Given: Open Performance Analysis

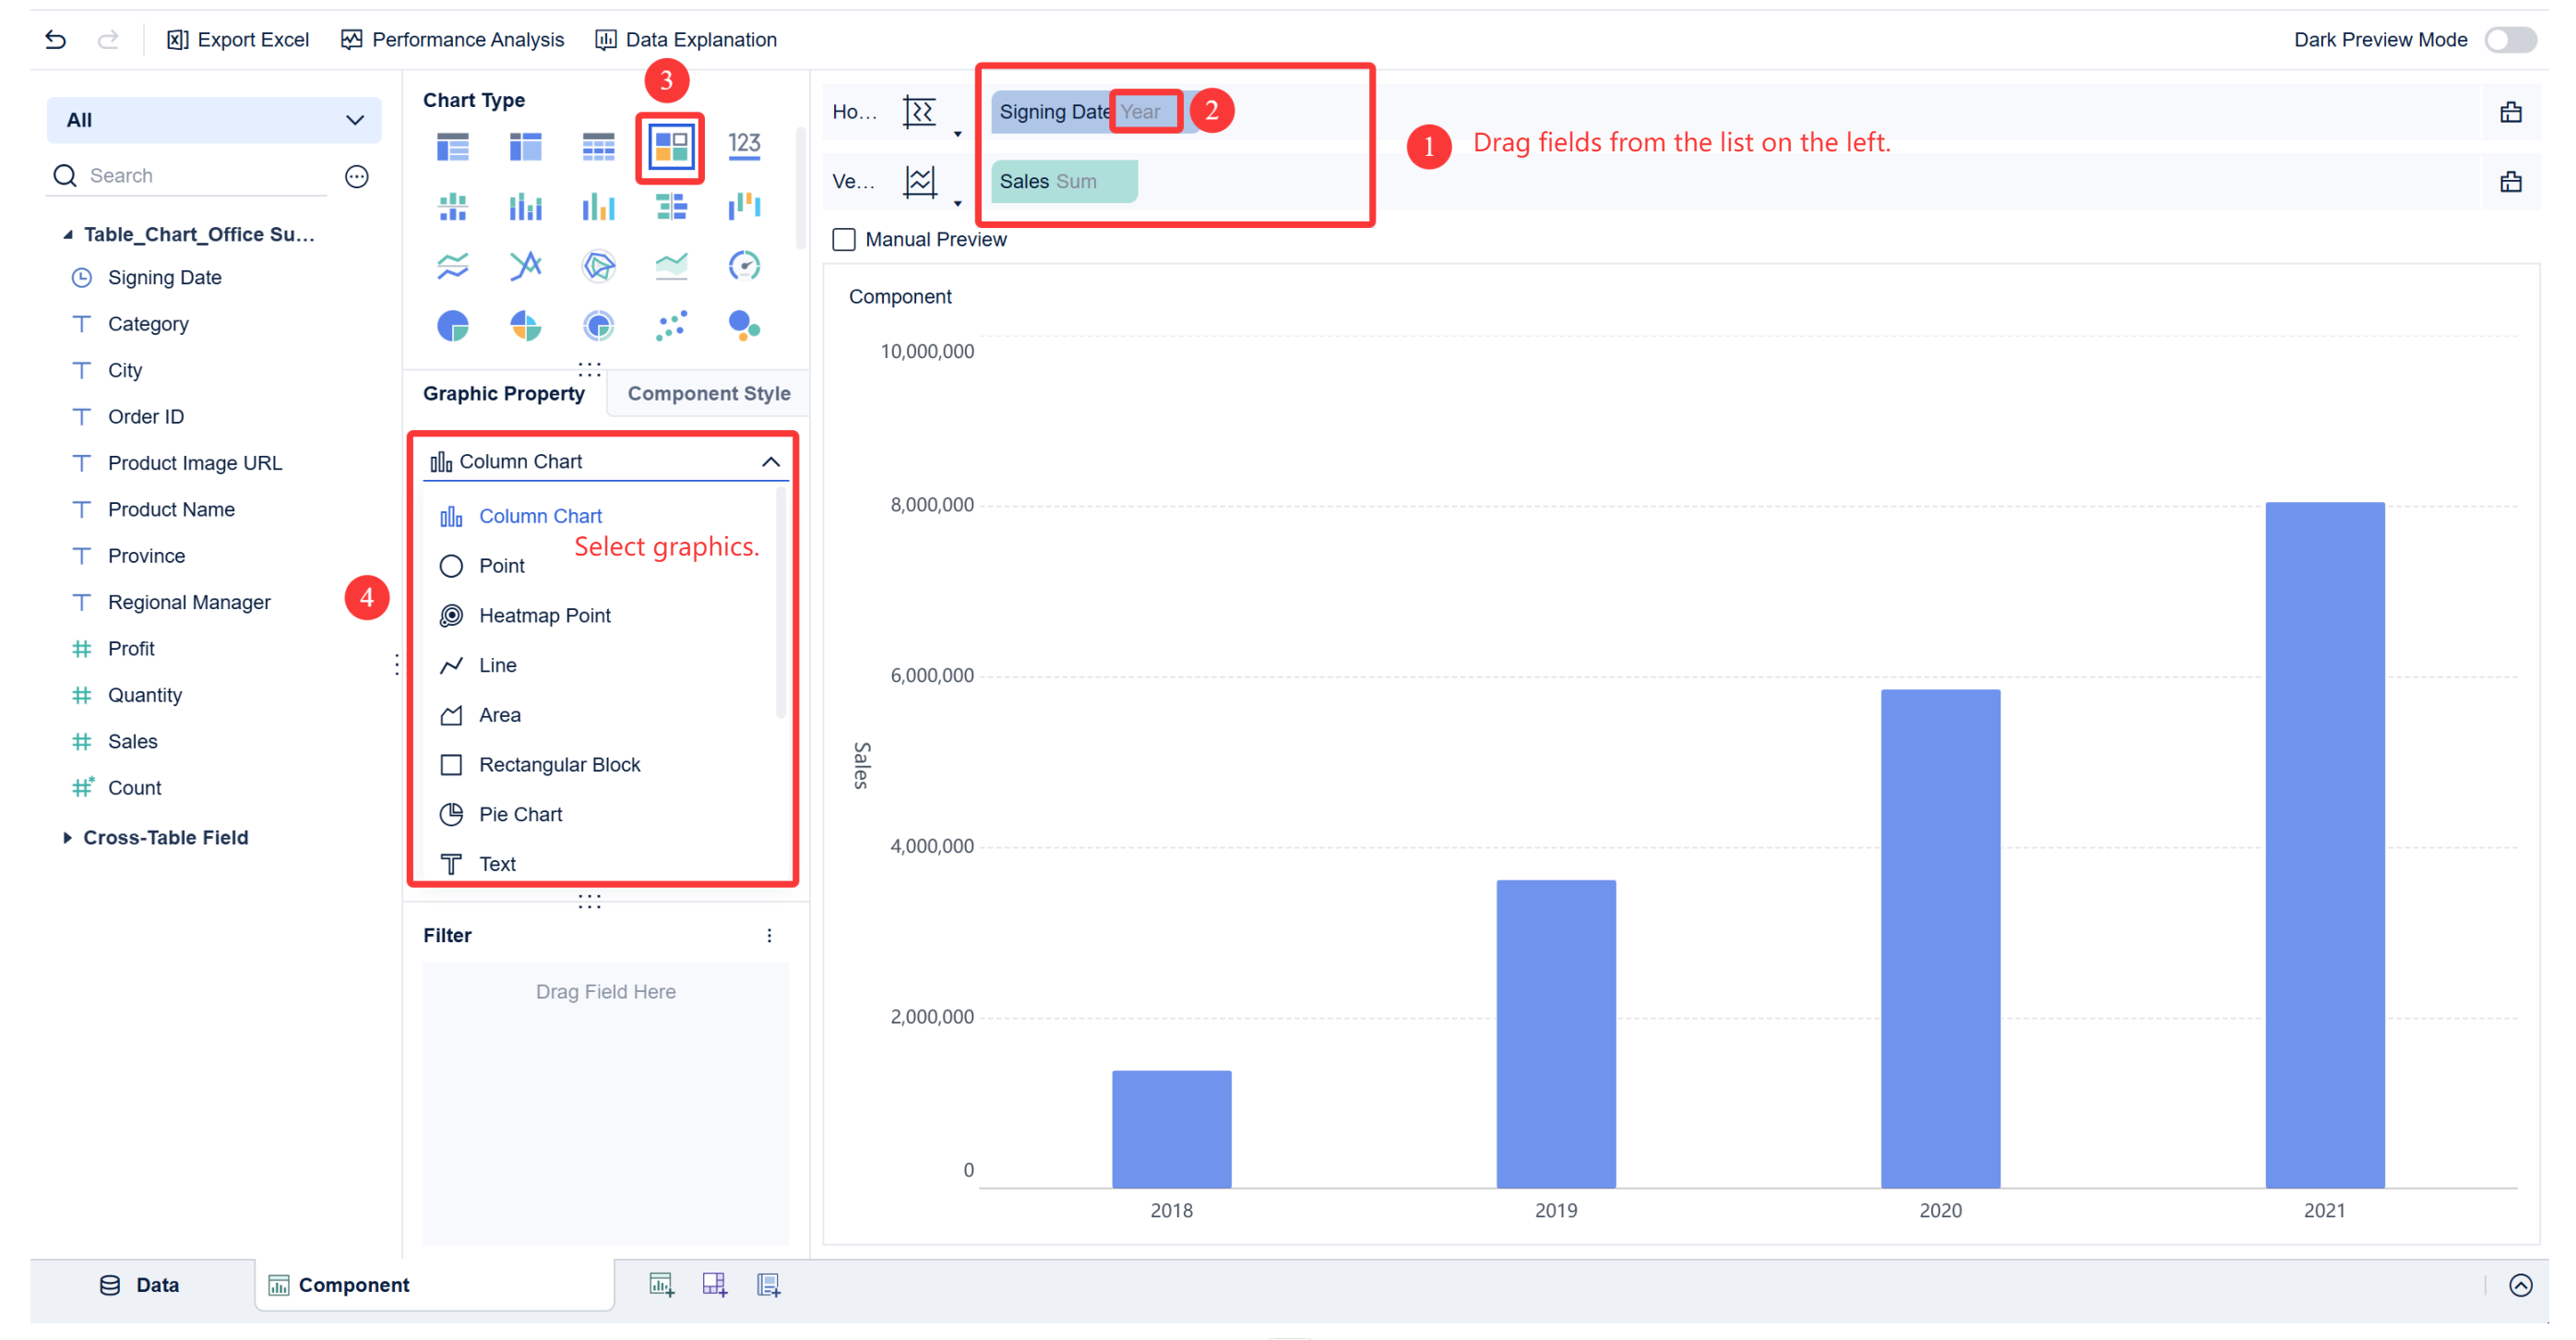Looking at the screenshot, I should [x=452, y=40].
